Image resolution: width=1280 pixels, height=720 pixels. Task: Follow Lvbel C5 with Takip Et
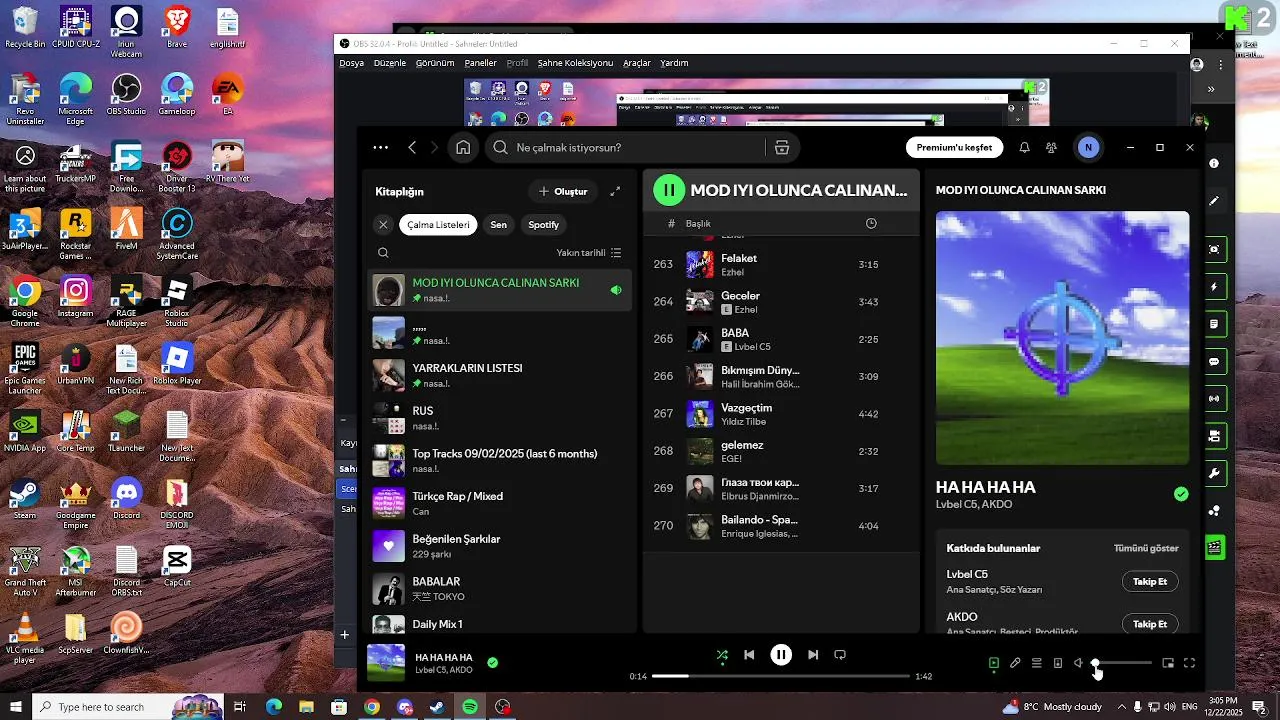pos(1150,582)
